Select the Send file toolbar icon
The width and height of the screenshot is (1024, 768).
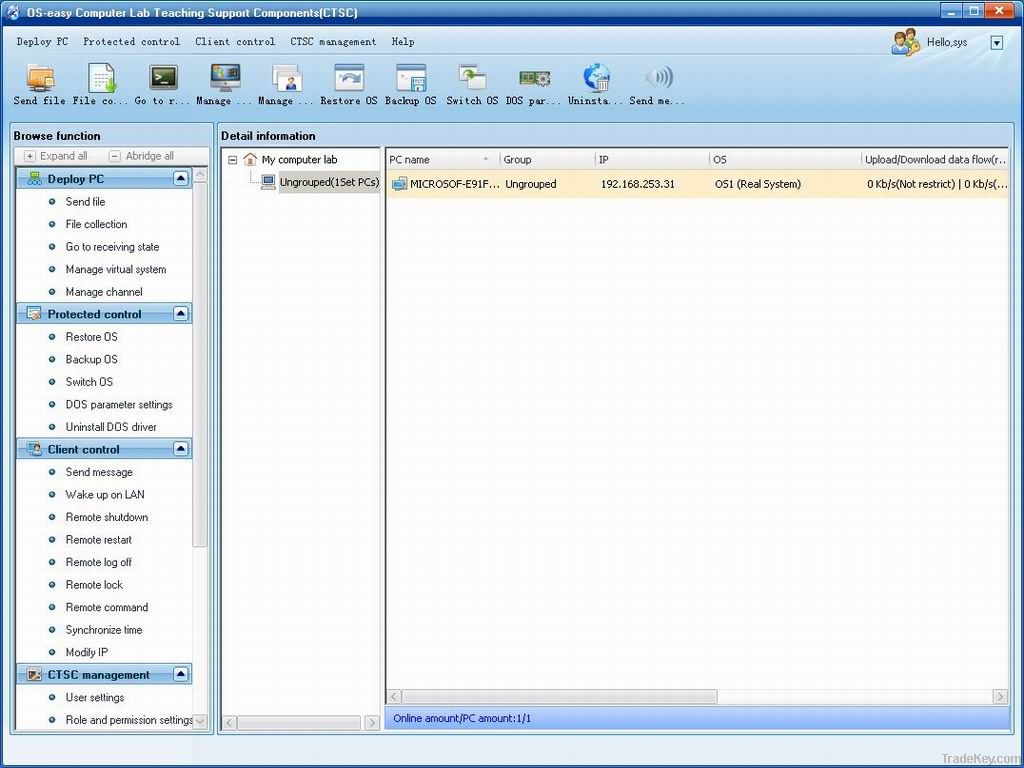(x=40, y=85)
